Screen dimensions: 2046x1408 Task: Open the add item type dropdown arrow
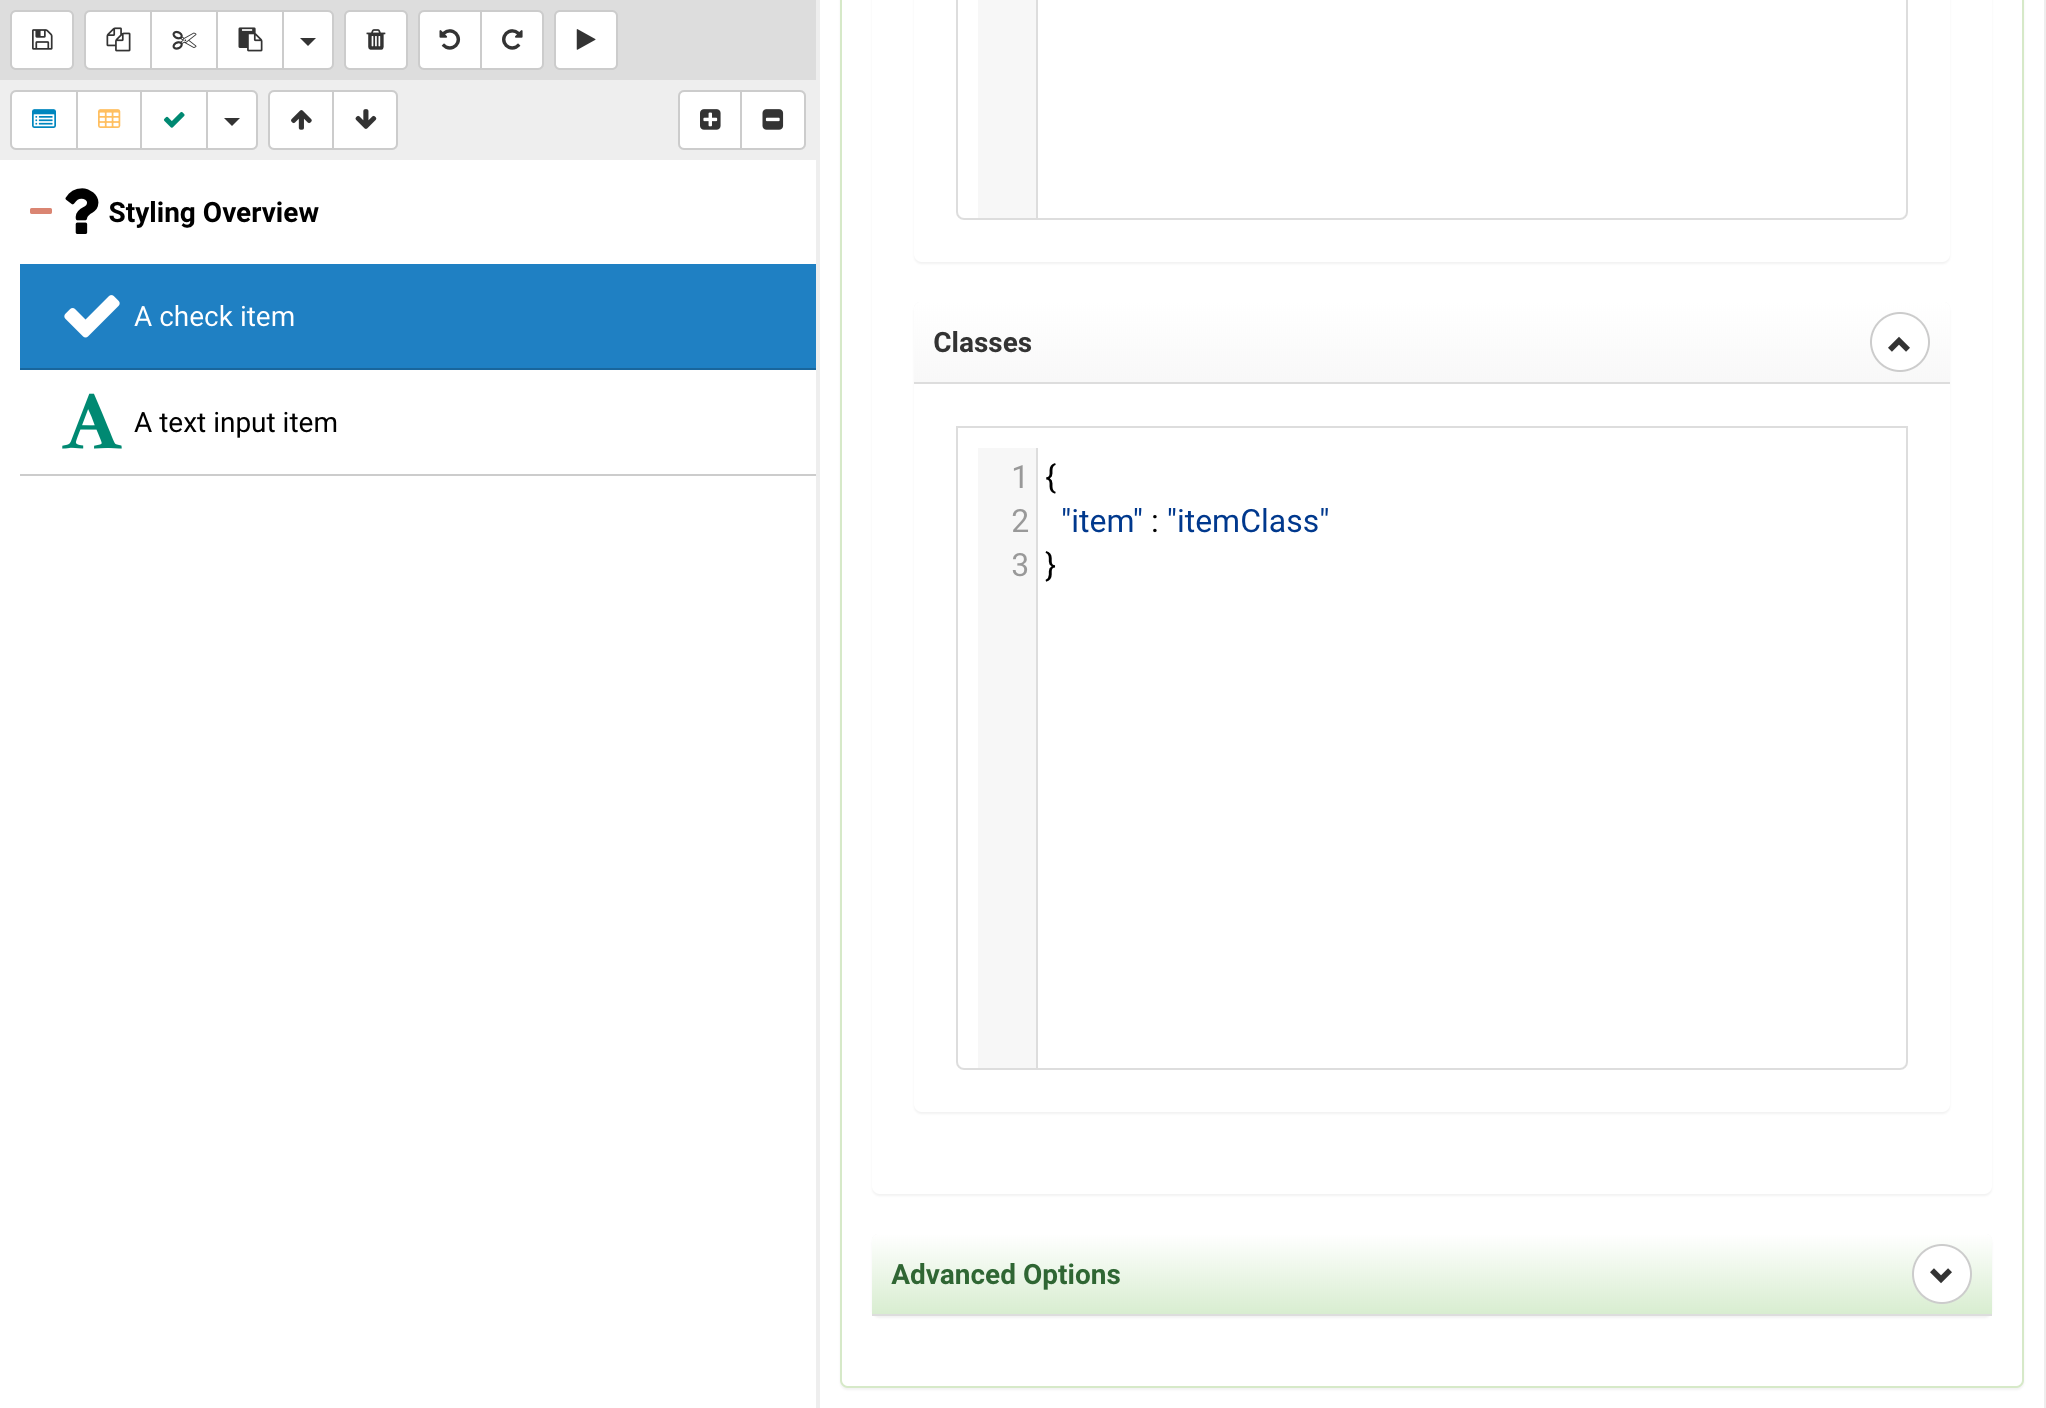[232, 120]
